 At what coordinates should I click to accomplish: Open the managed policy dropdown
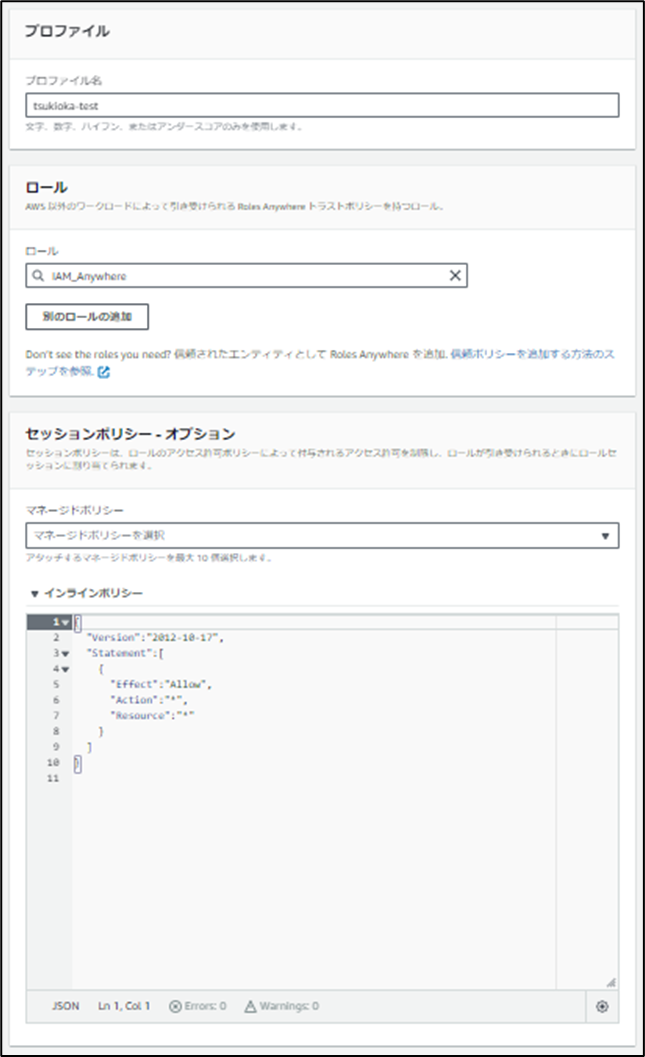pyautogui.click(x=322, y=535)
